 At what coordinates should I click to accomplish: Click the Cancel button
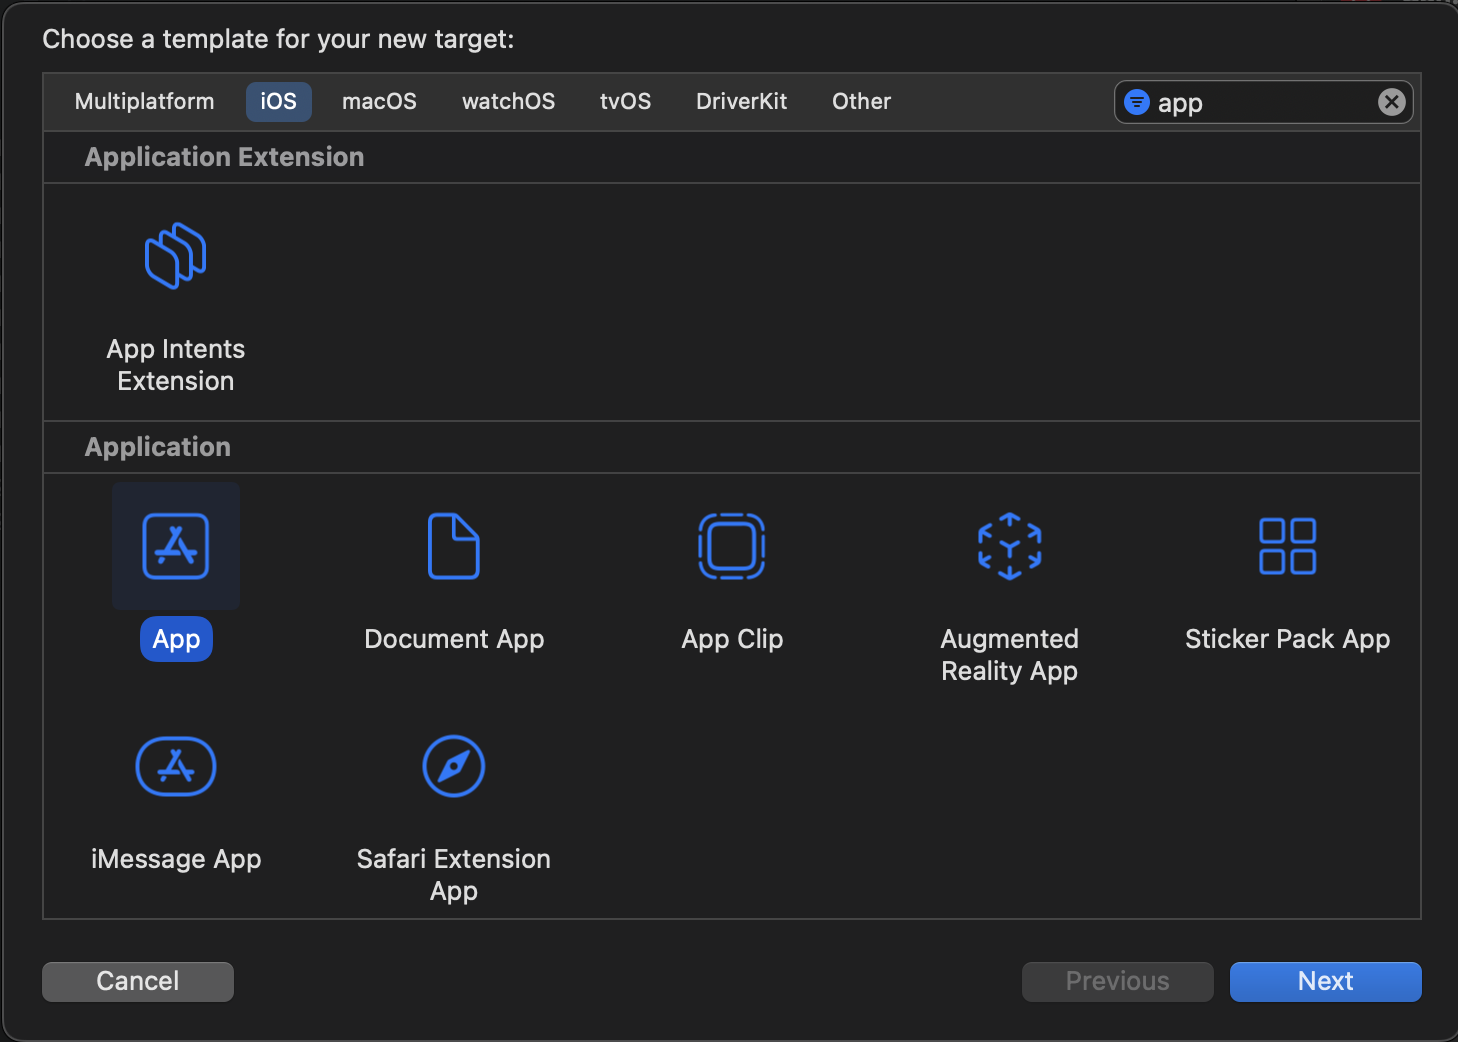tap(138, 981)
